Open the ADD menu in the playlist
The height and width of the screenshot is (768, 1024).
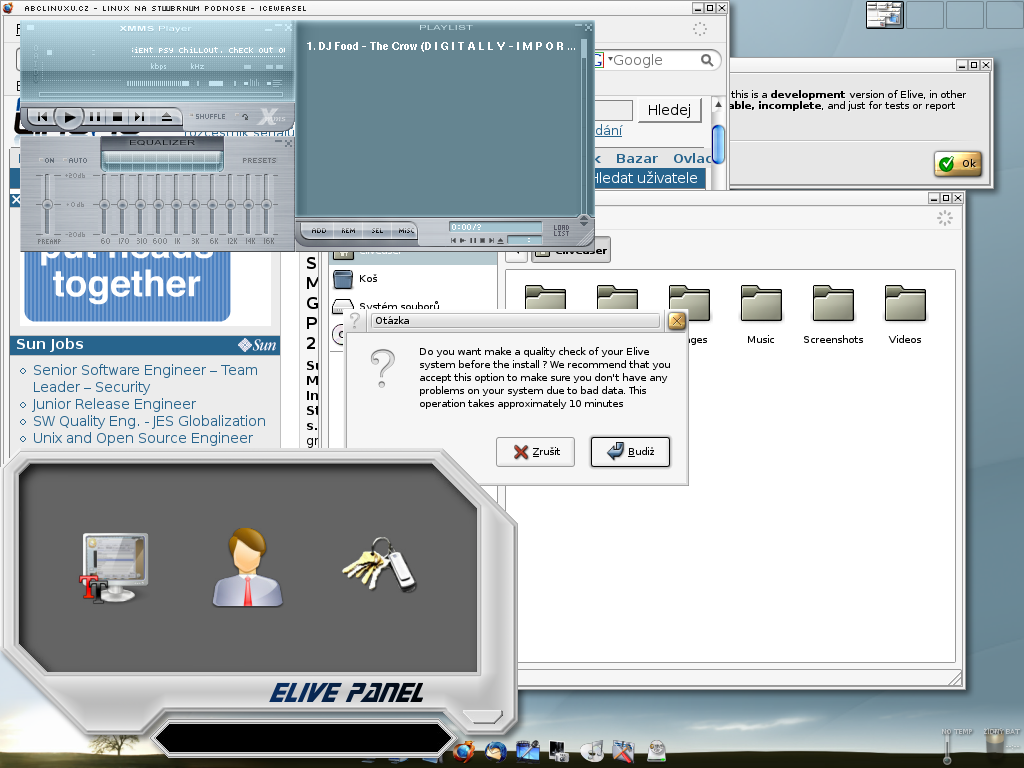(319, 231)
